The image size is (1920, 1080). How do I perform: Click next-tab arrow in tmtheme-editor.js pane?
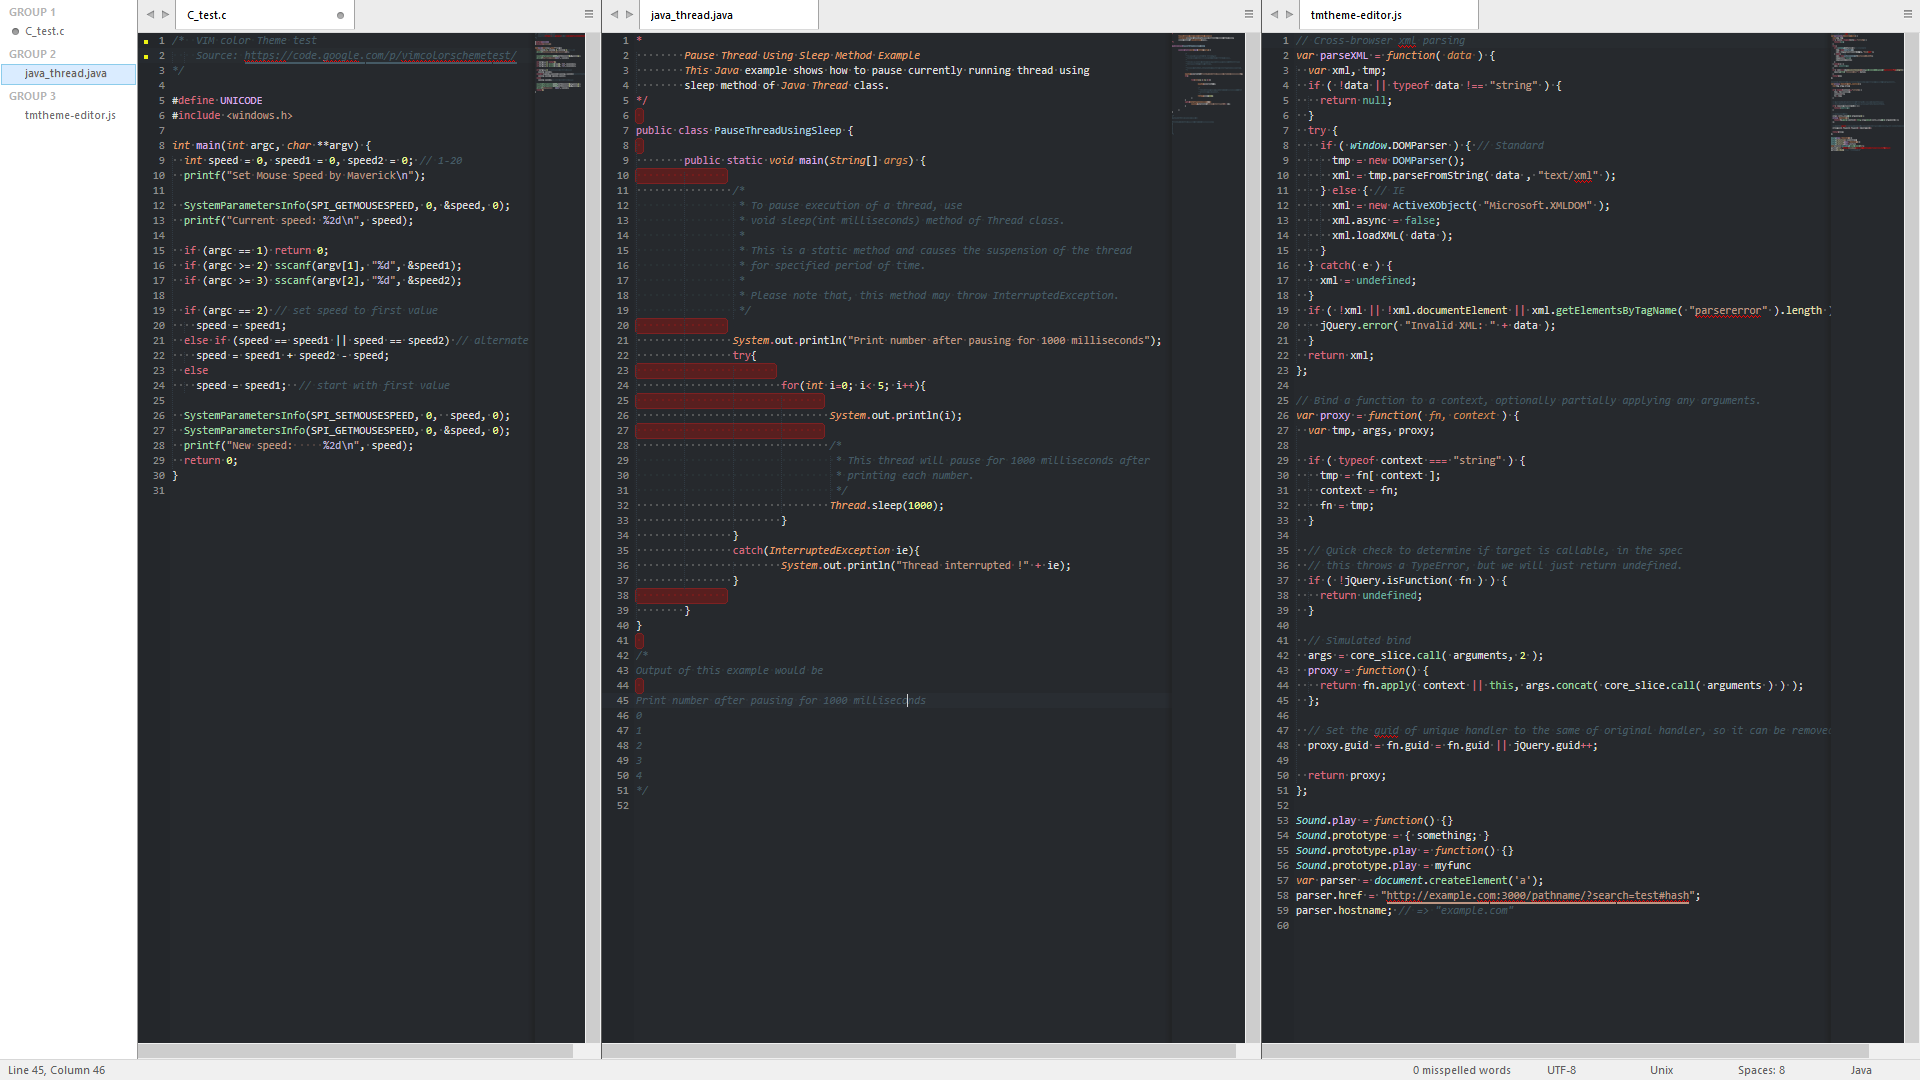tap(1290, 15)
